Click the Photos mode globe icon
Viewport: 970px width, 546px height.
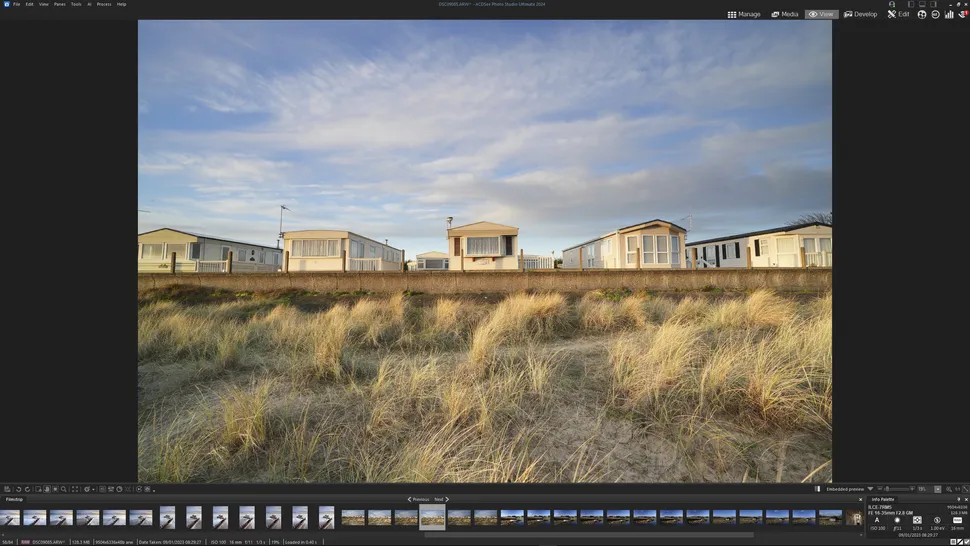pyautogui.click(x=922, y=14)
